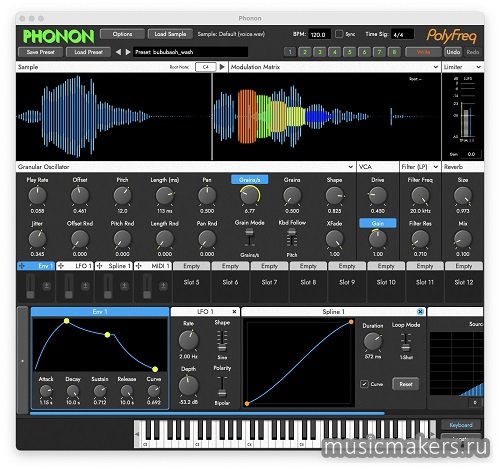
Task: Toggle the polarity icon in LFO 1 slot
Action: pos(85,286)
